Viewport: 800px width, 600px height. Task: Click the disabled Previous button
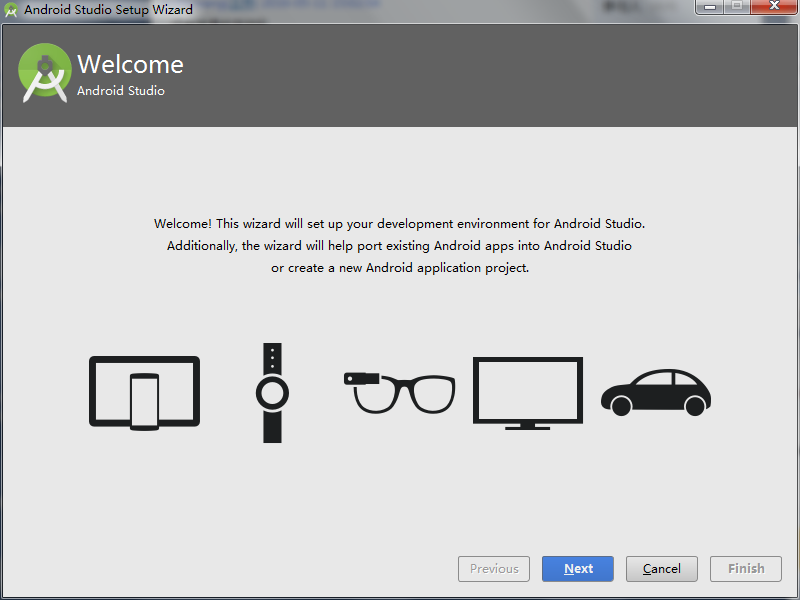pos(494,568)
